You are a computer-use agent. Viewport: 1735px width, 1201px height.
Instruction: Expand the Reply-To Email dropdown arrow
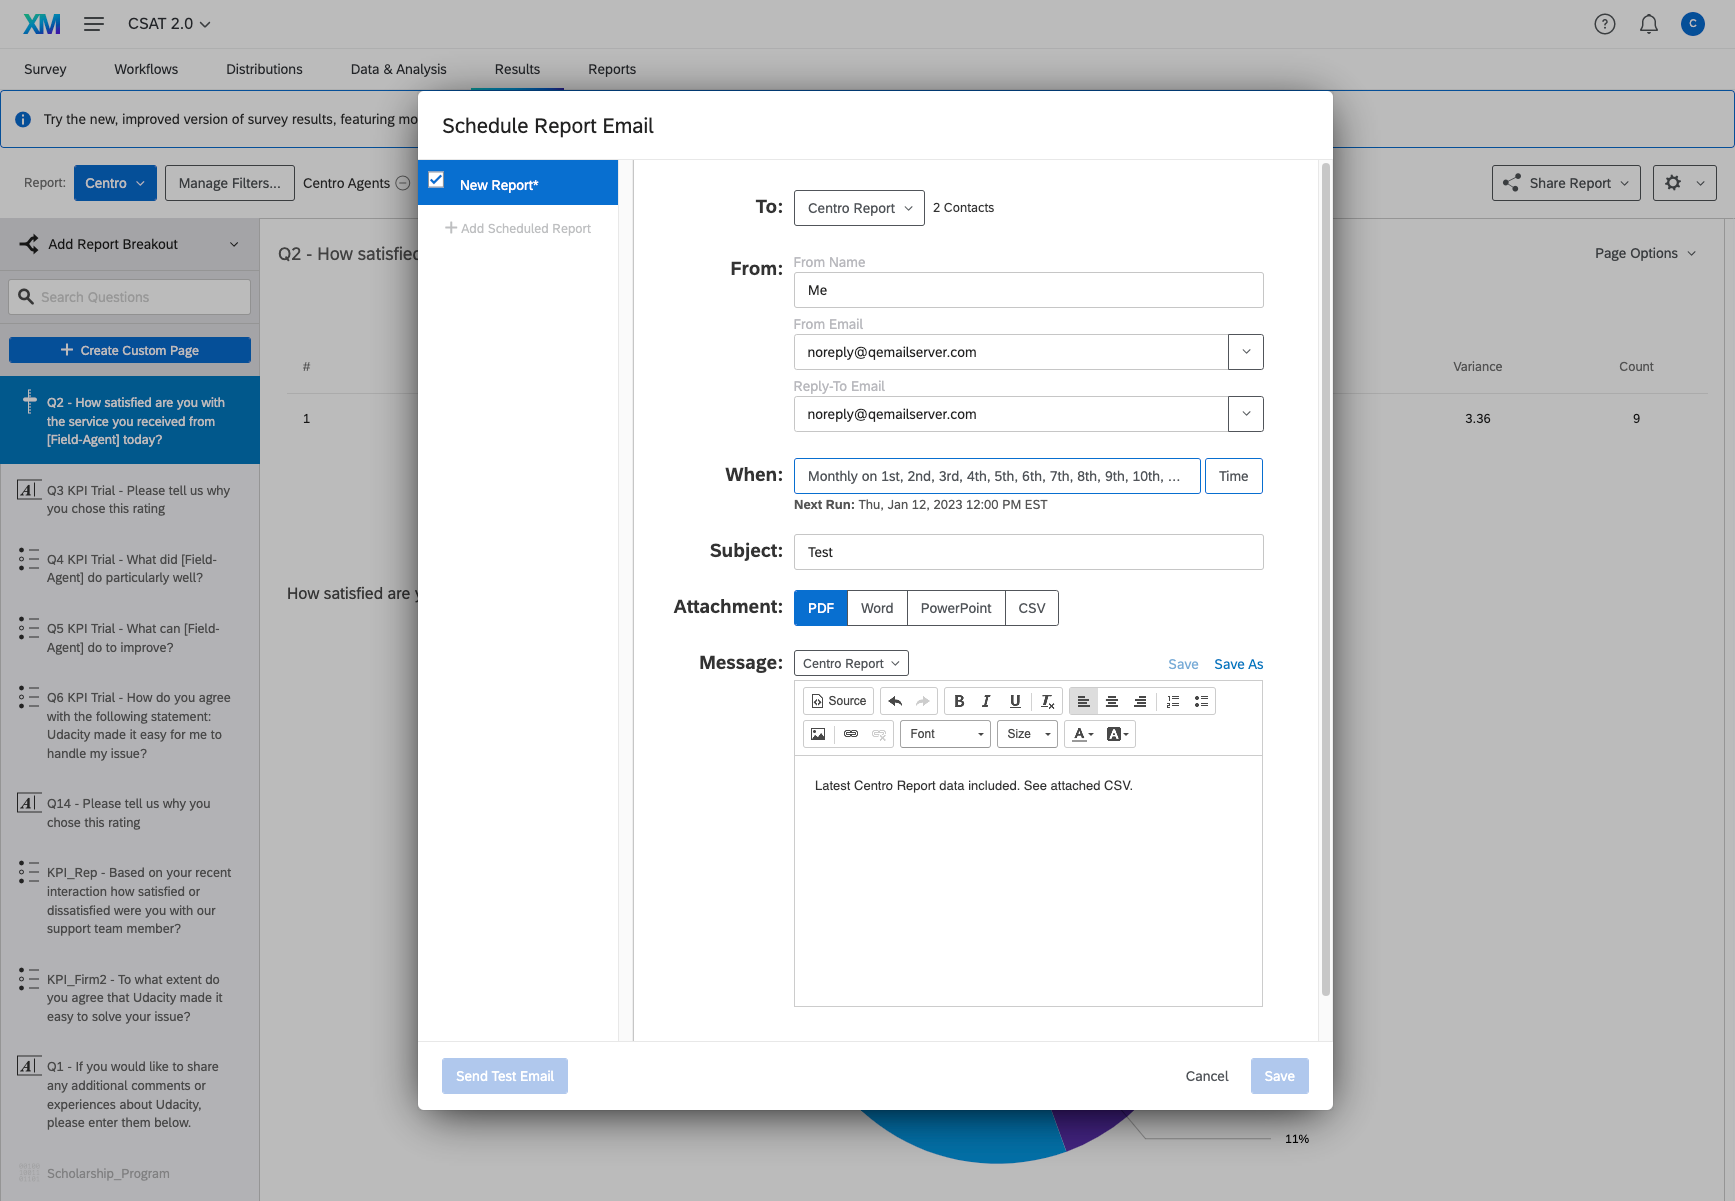[x=1246, y=414]
